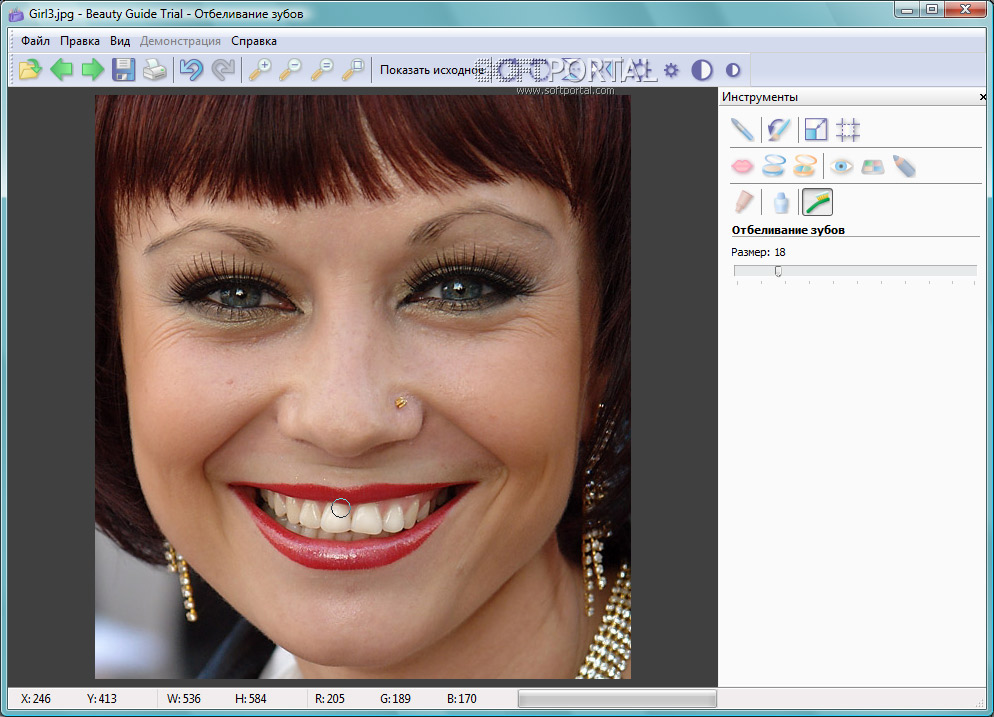
Task: Close the Инструменты panel
Action: tap(983, 97)
